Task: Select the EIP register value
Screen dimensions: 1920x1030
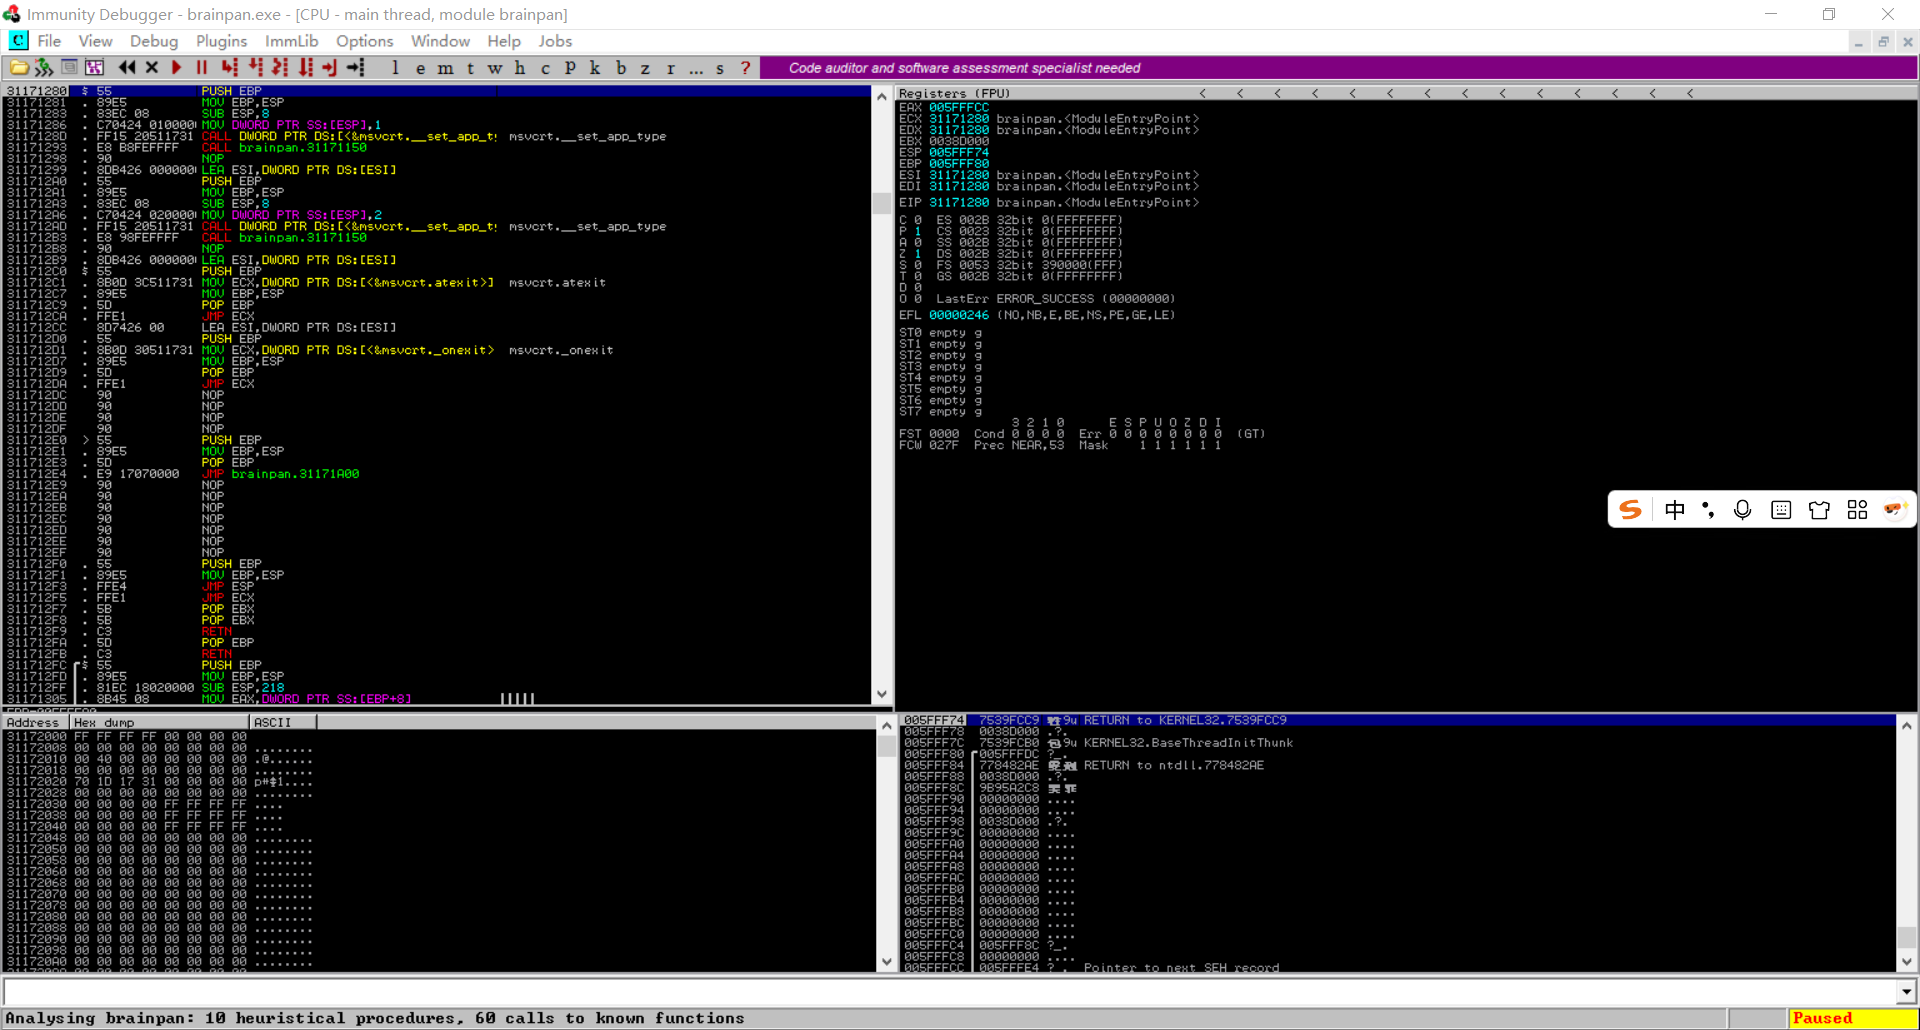Action: (959, 203)
